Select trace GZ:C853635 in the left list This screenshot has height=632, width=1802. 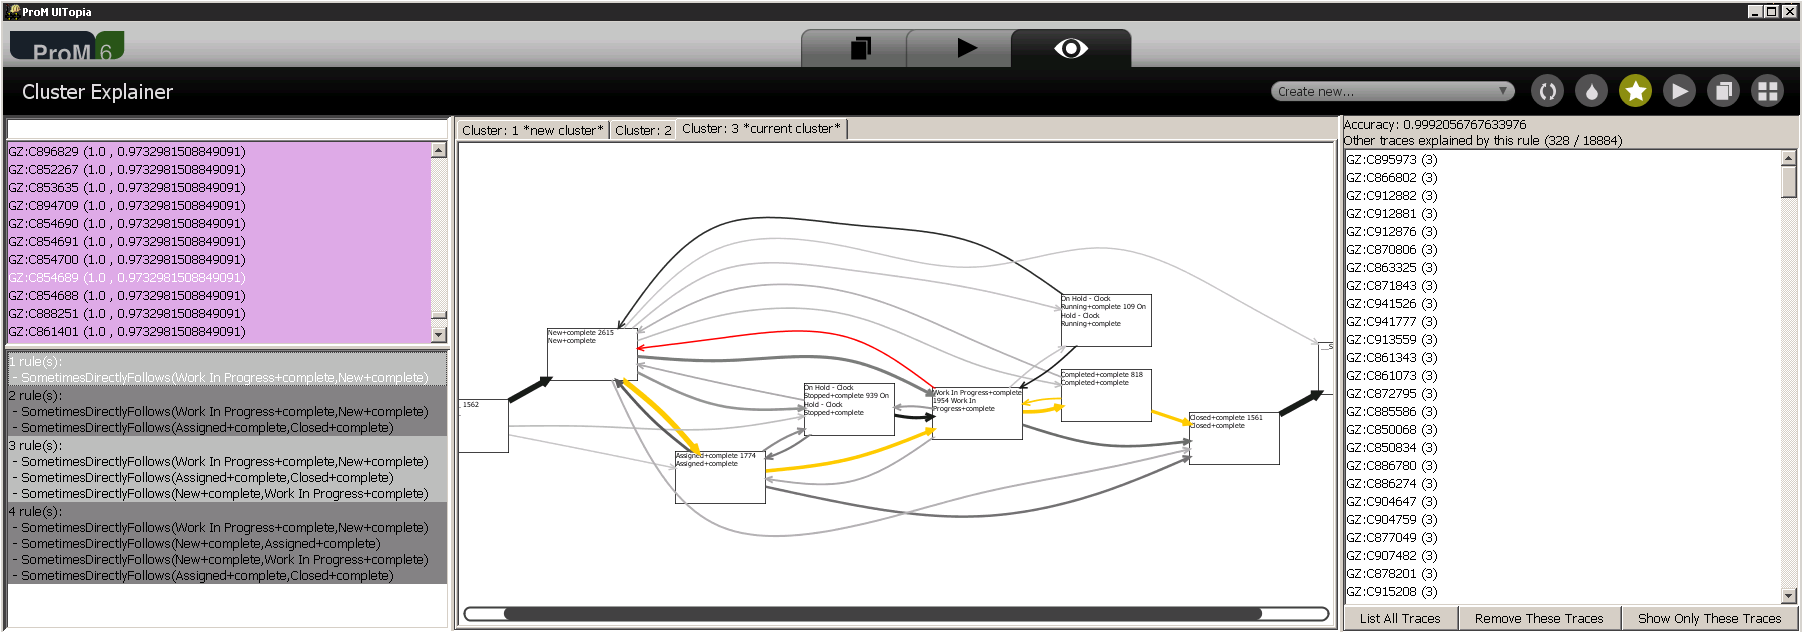(219, 187)
